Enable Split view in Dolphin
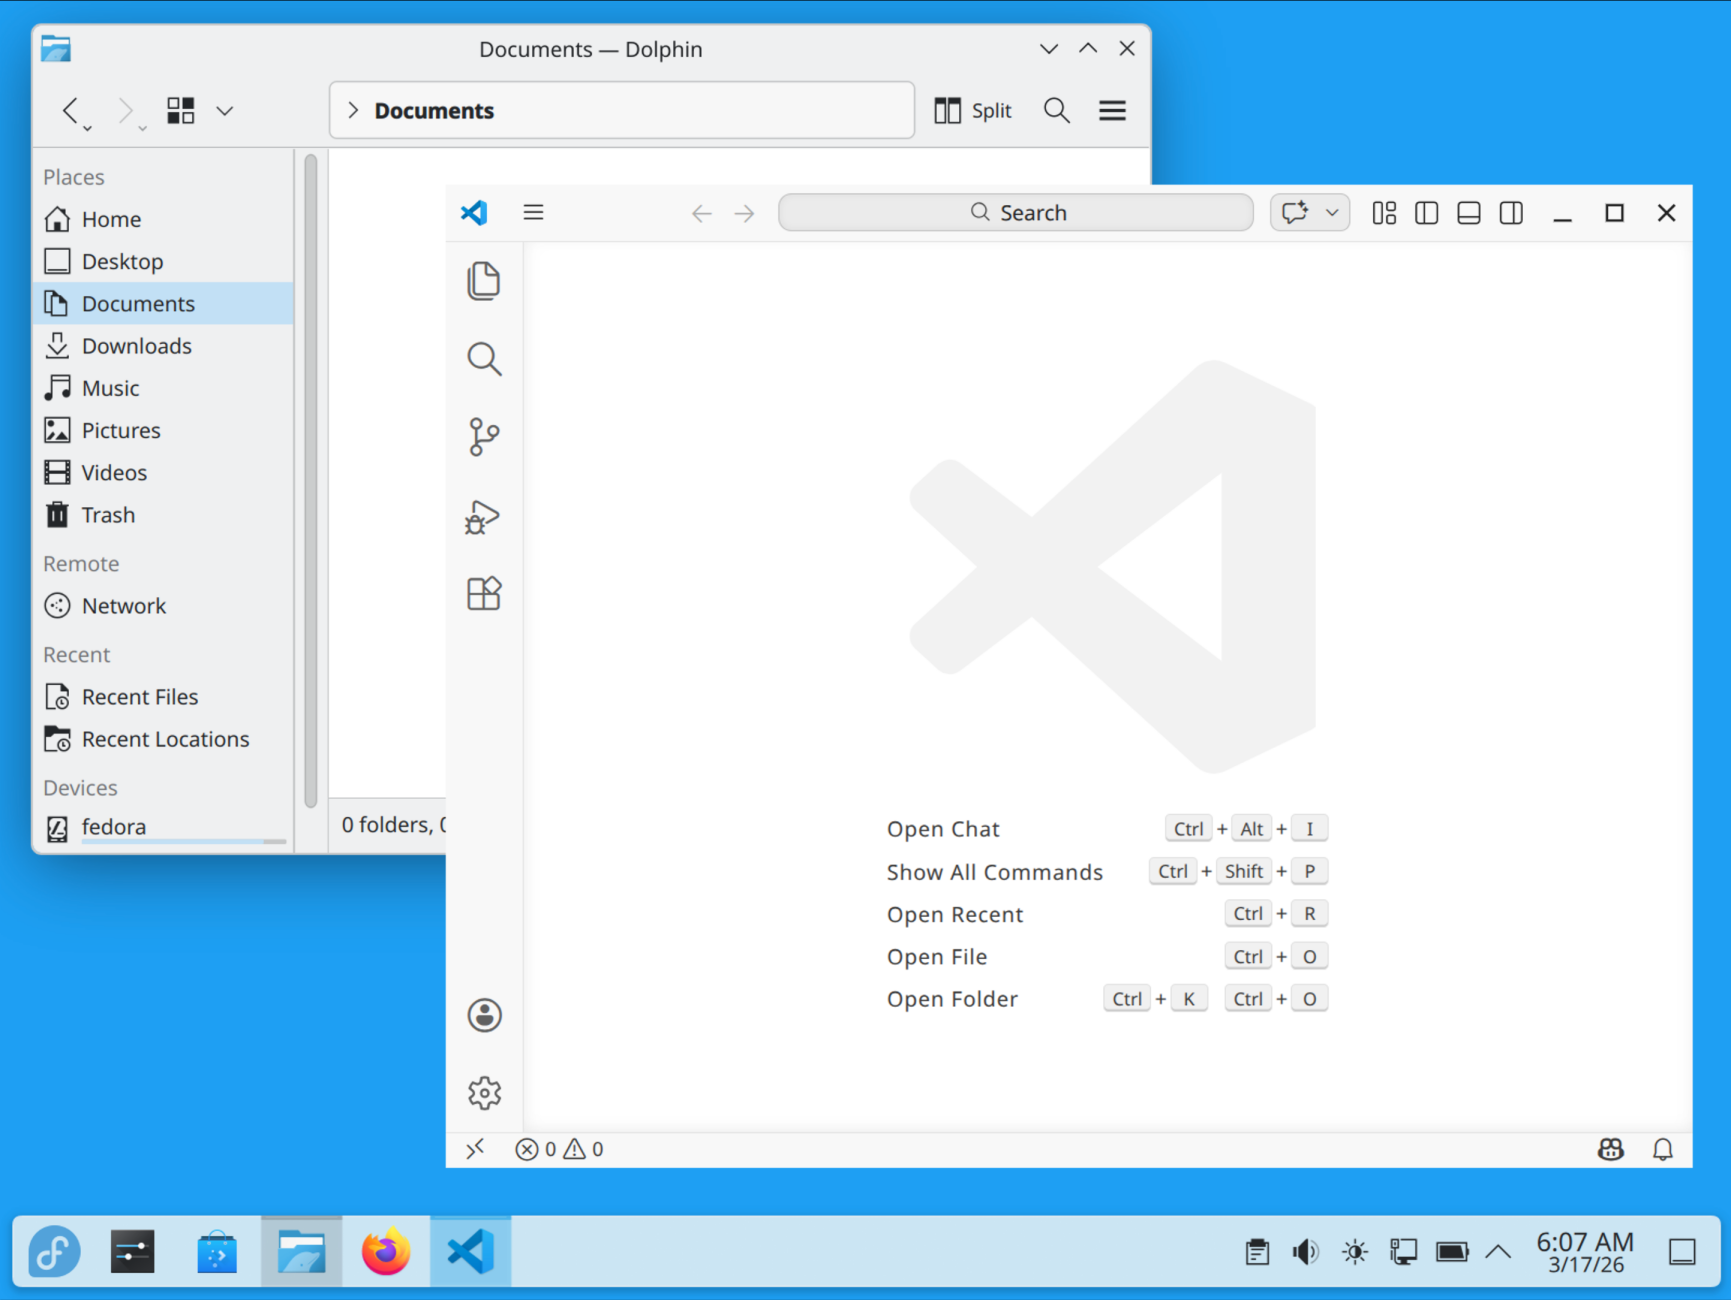Viewport: 1731px width, 1300px height. pos(972,110)
